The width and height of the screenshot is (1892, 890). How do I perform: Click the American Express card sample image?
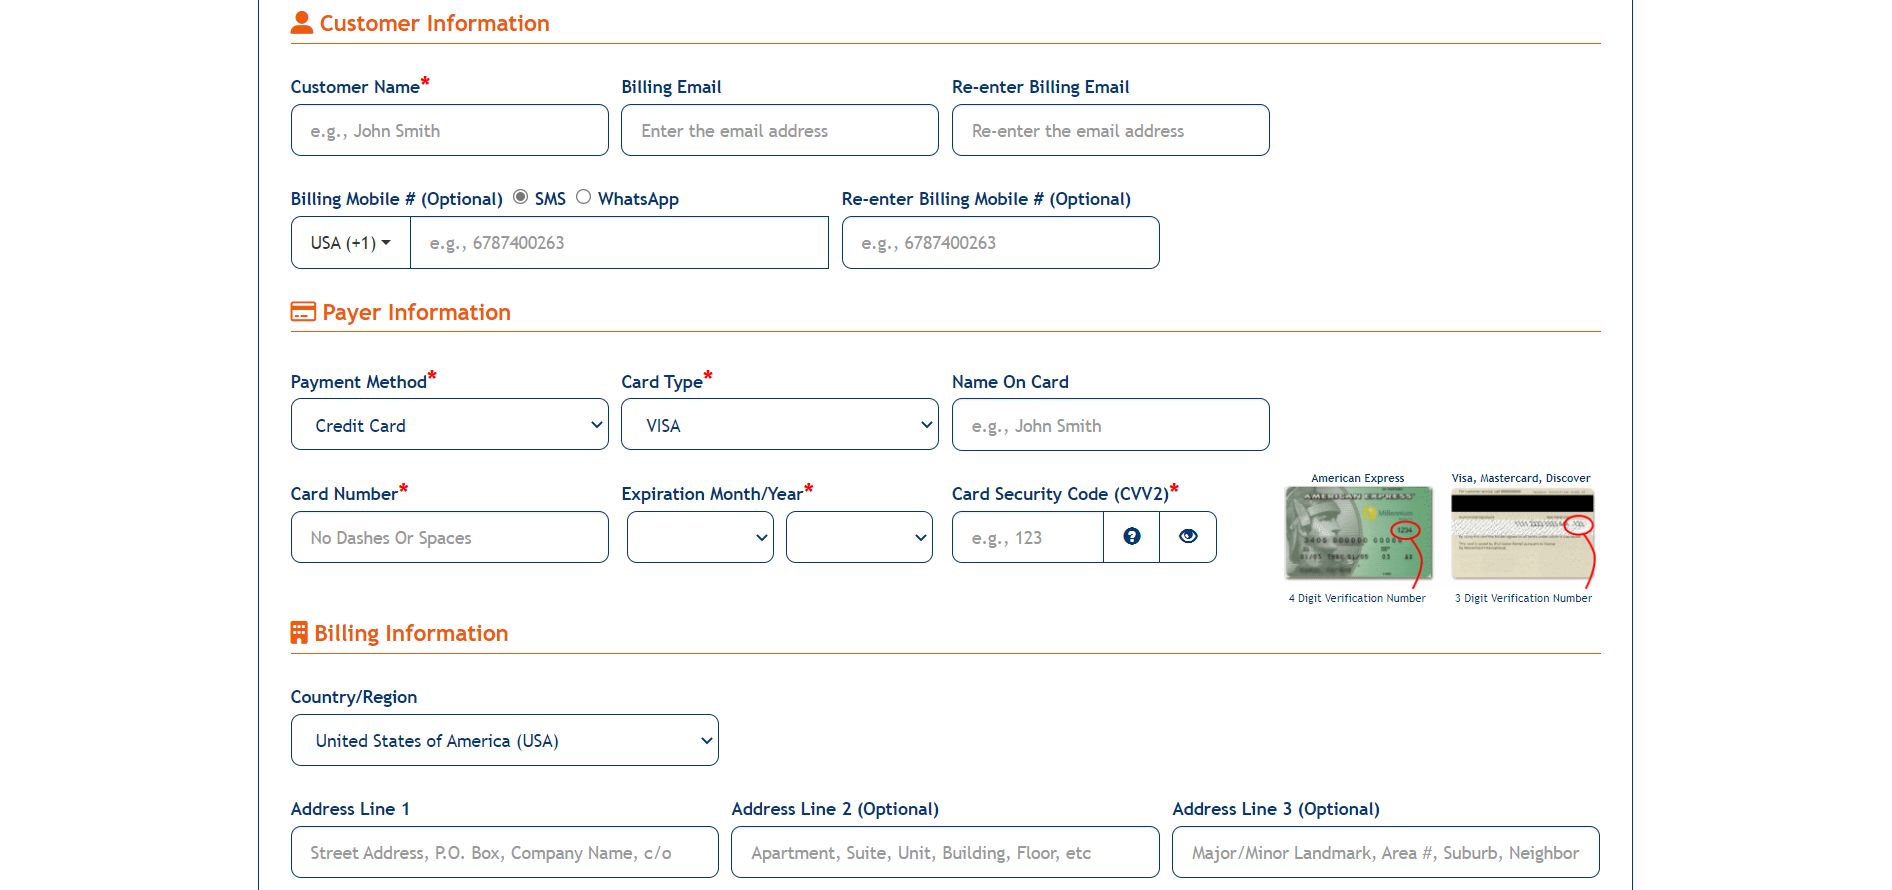[x=1358, y=533]
